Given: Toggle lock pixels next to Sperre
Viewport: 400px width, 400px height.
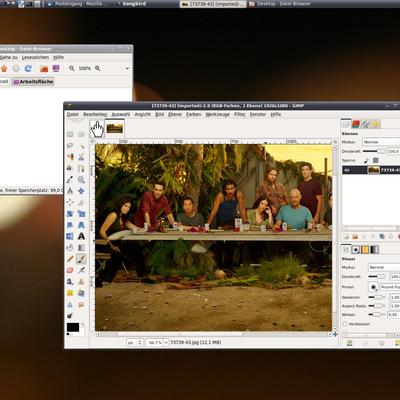Looking at the screenshot, I should click(366, 160).
